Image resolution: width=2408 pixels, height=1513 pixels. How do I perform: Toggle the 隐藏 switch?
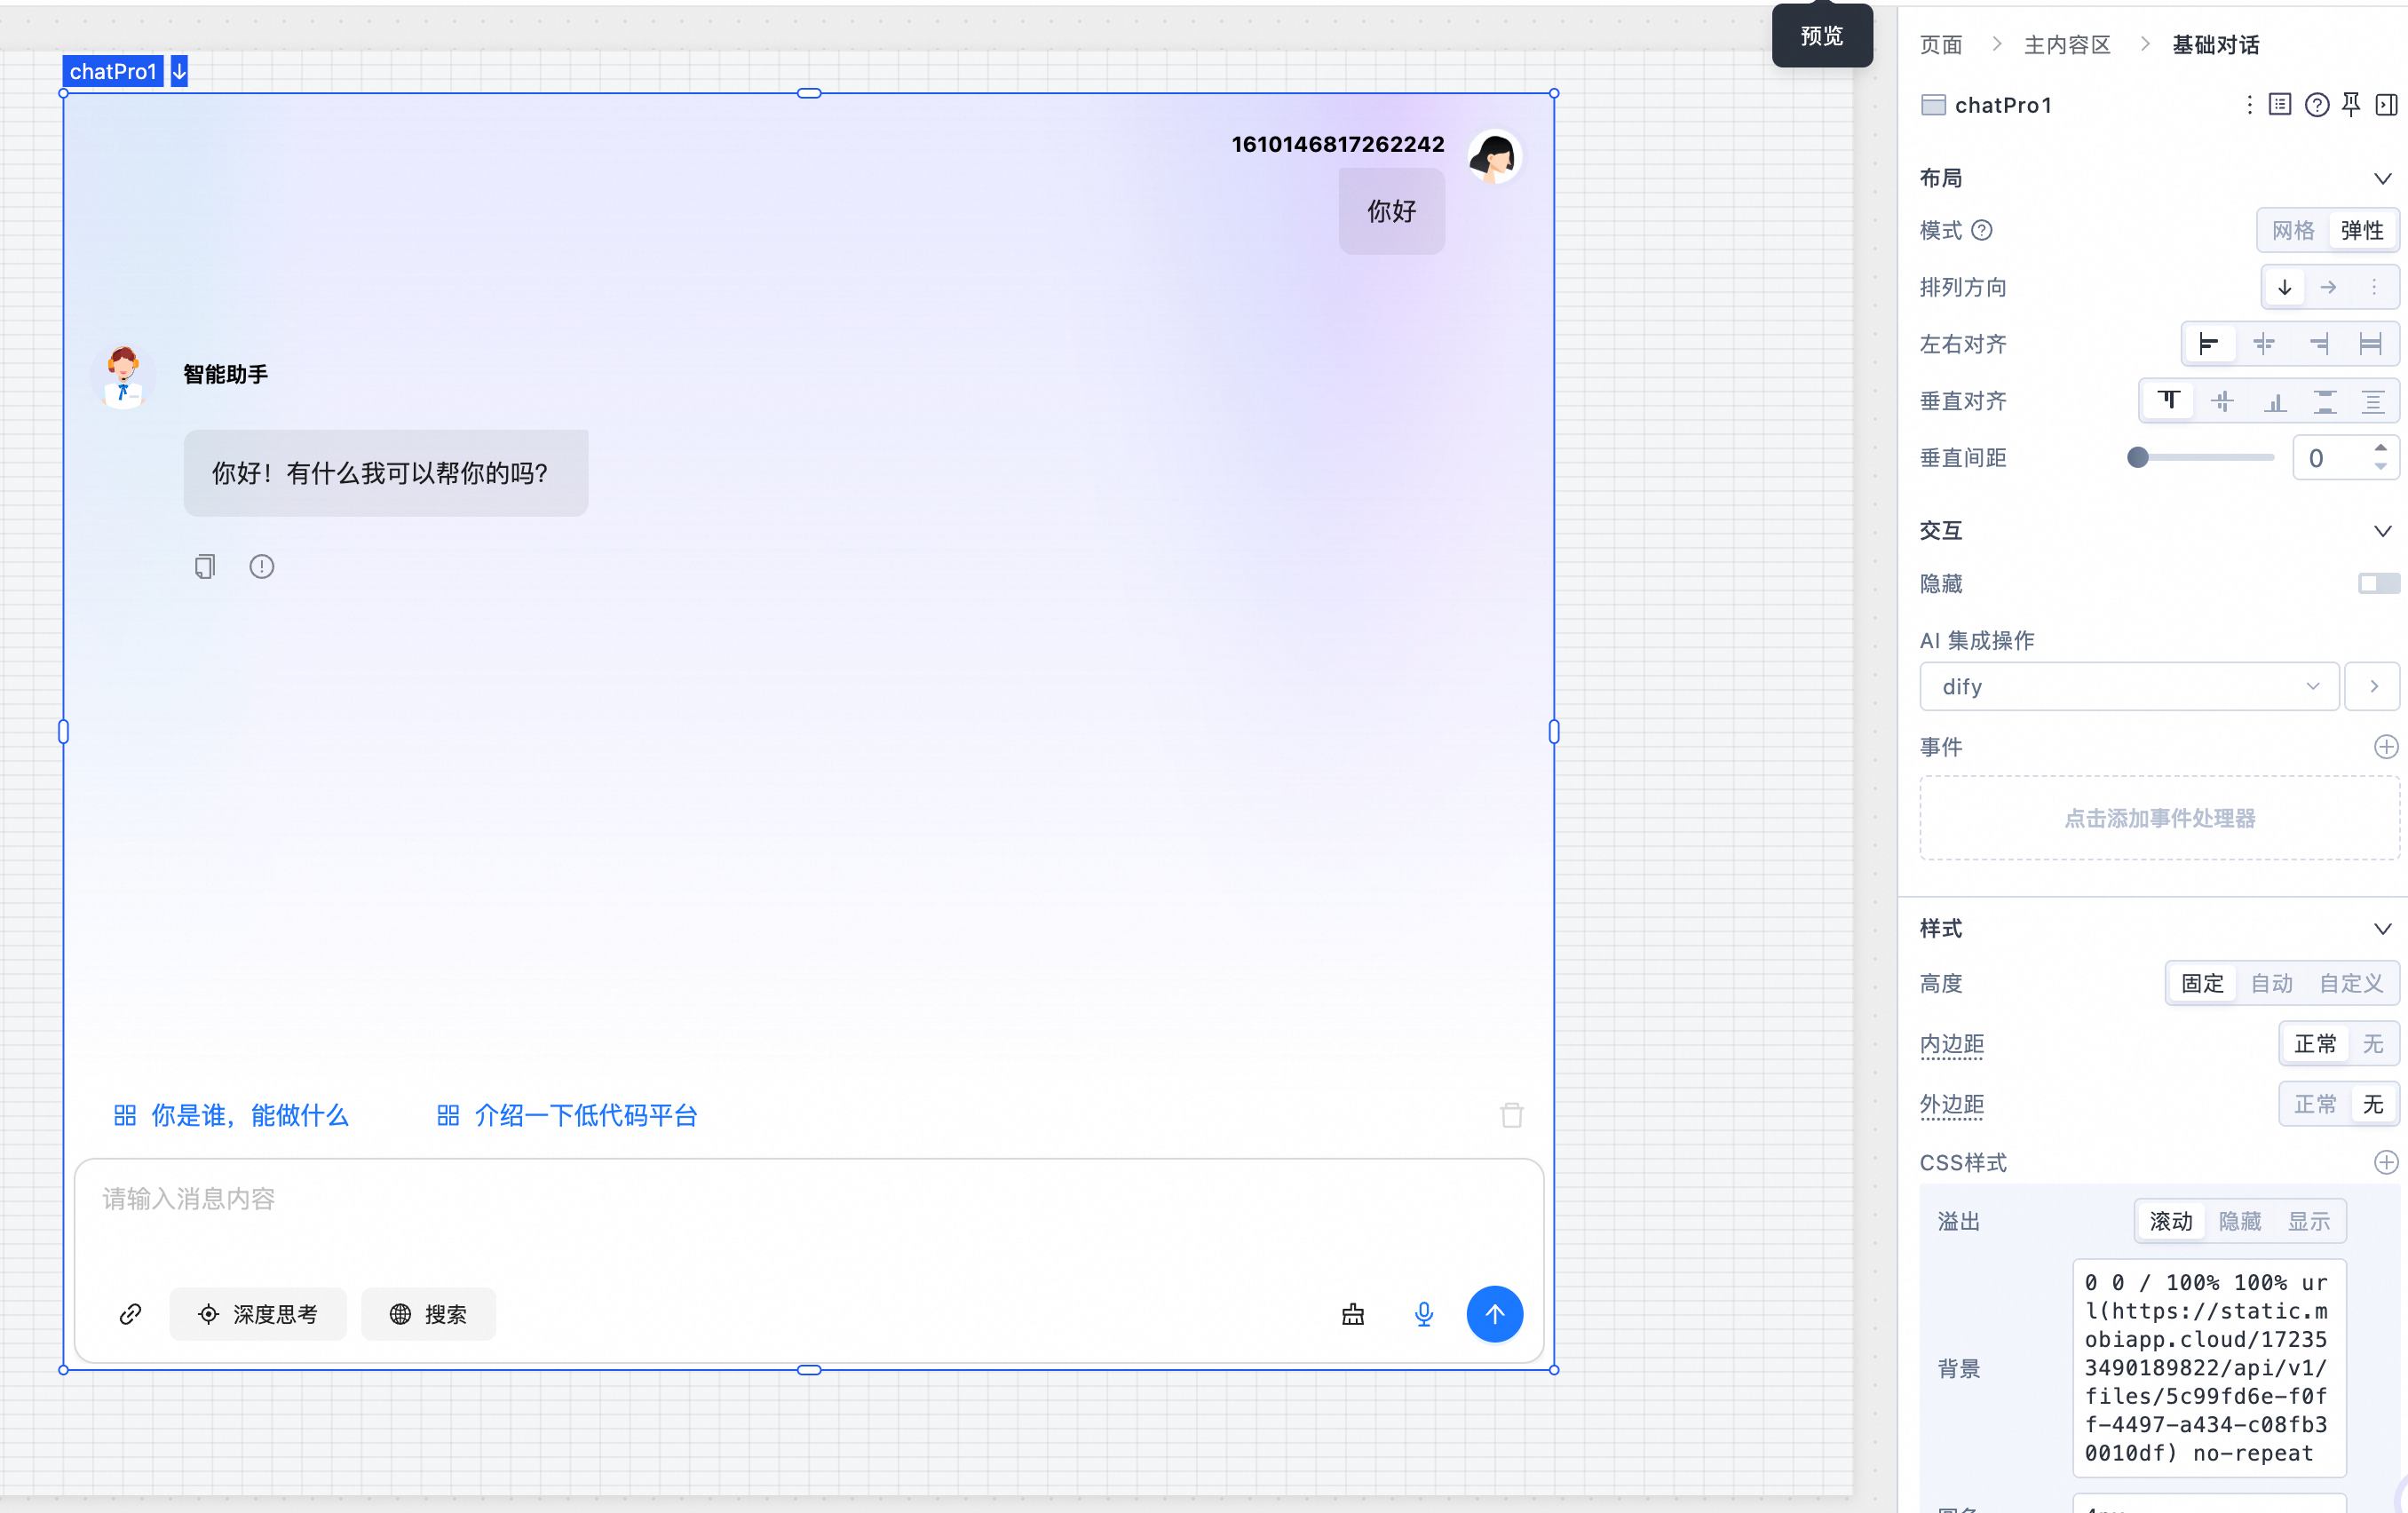[2377, 583]
